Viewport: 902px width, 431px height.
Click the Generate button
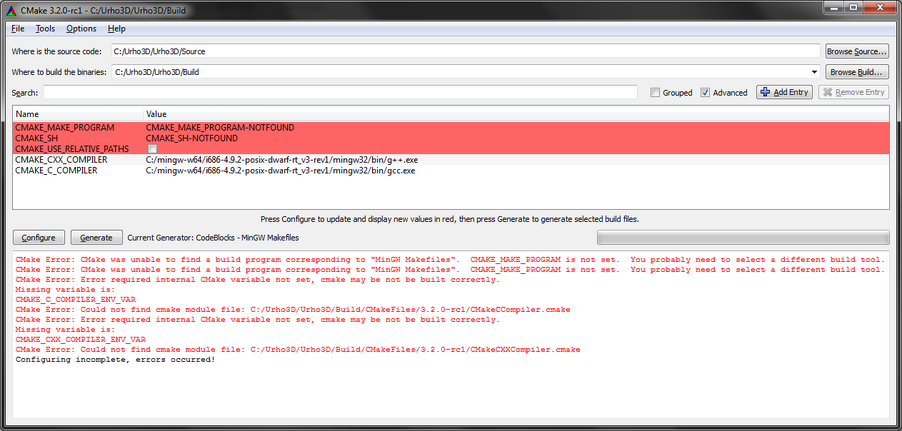(x=97, y=237)
